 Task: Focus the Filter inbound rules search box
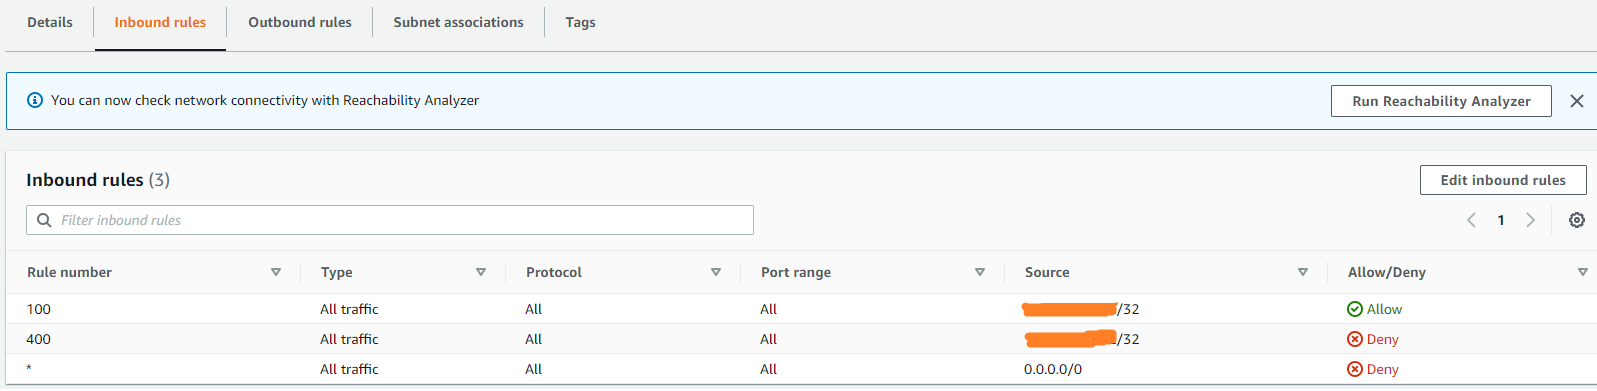390,220
